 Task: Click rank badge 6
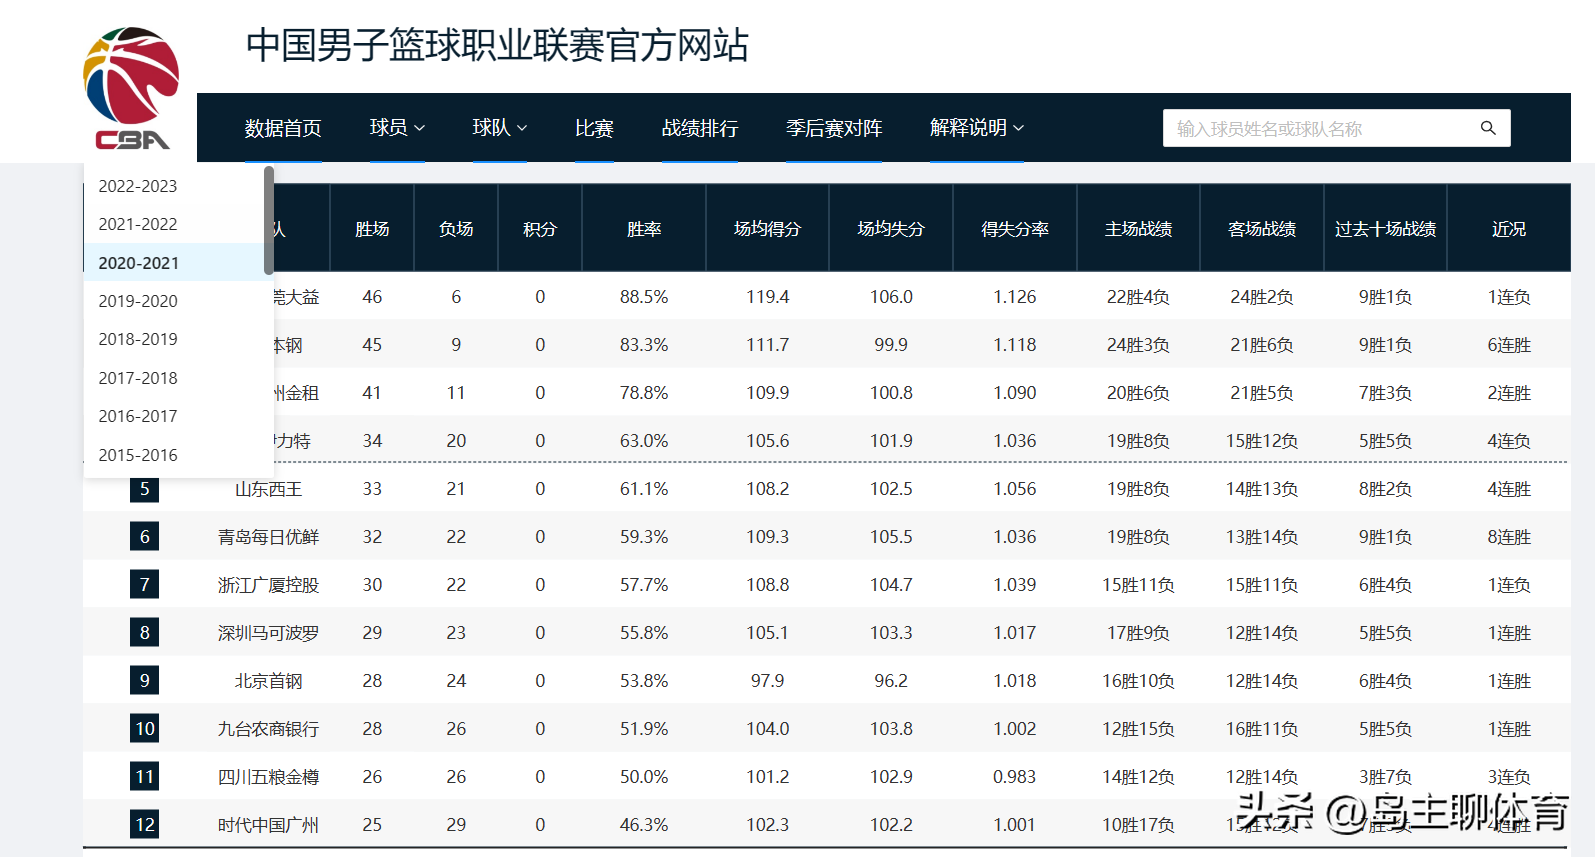tap(145, 537)
